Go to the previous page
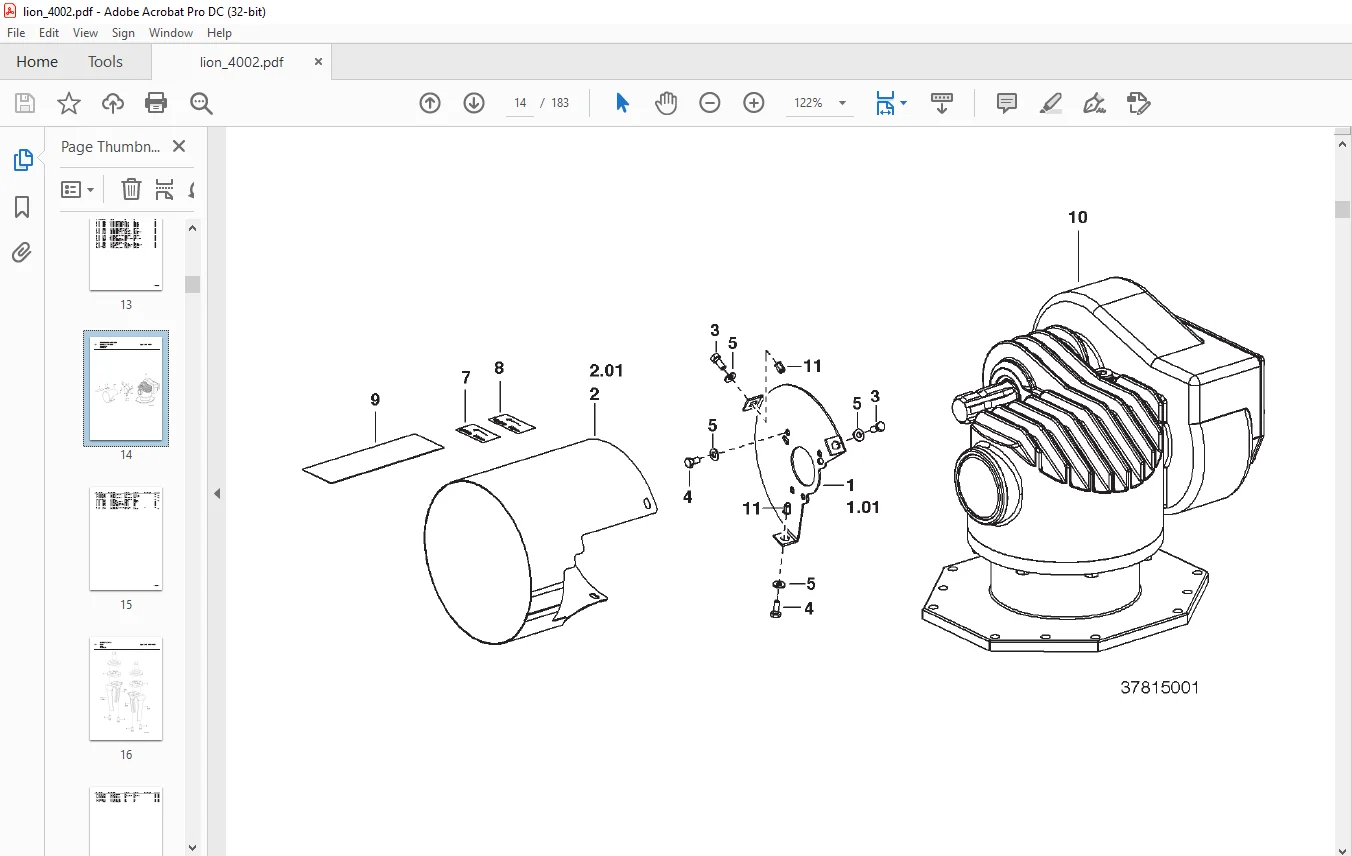The width and height of the screenshot is (1352, 856). [x=430, y=103]
